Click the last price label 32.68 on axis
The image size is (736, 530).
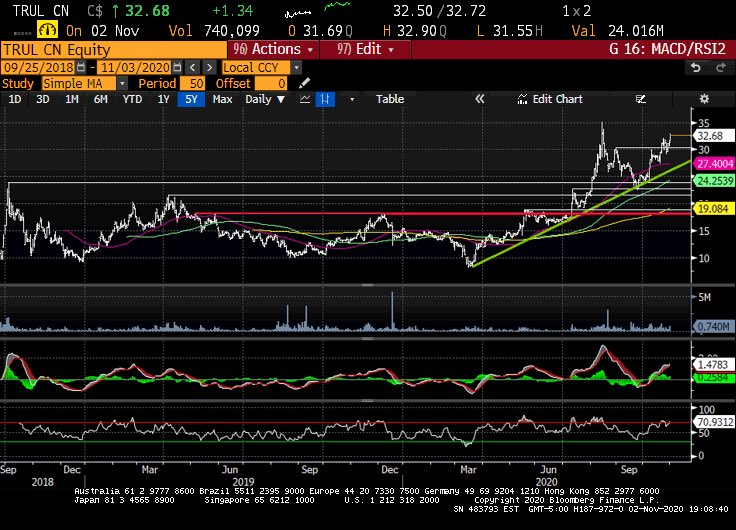click(x=713, y=136)
